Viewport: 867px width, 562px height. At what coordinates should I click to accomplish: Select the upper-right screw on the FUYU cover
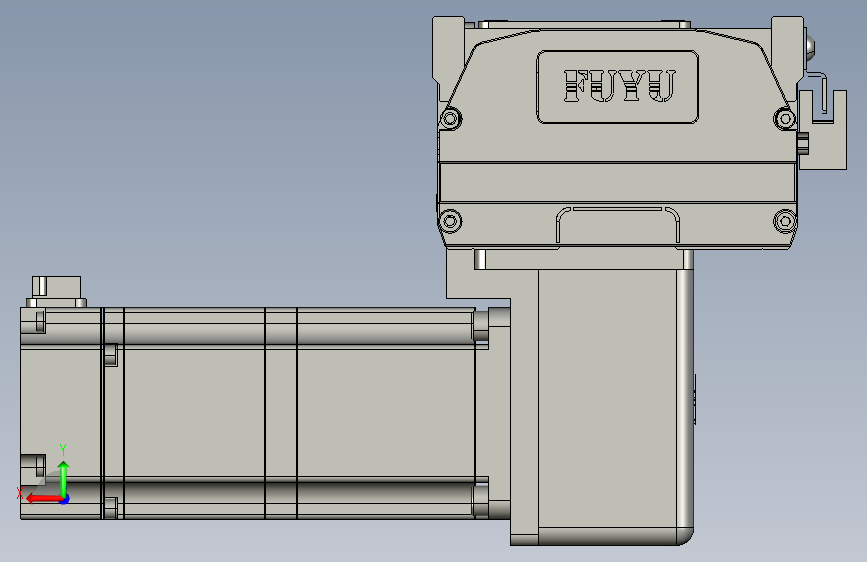pos(785,118)
